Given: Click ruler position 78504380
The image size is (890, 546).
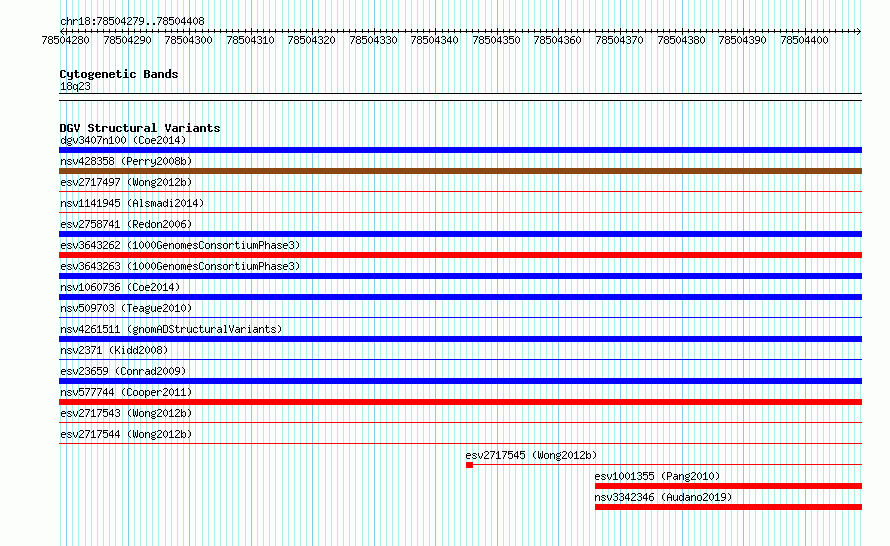Looking at the screenshot, I should [681, 40].
